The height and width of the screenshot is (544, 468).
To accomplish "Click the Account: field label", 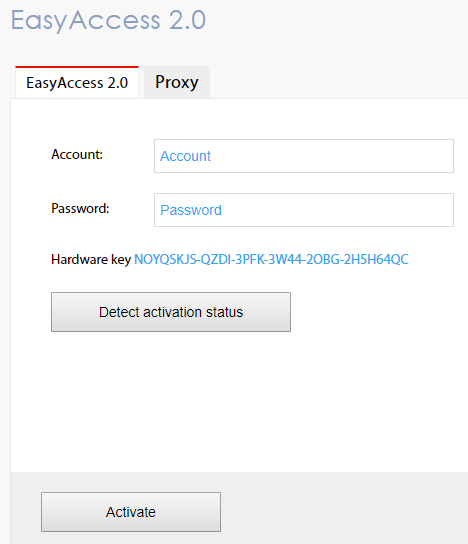I will (x=77, y=154).
